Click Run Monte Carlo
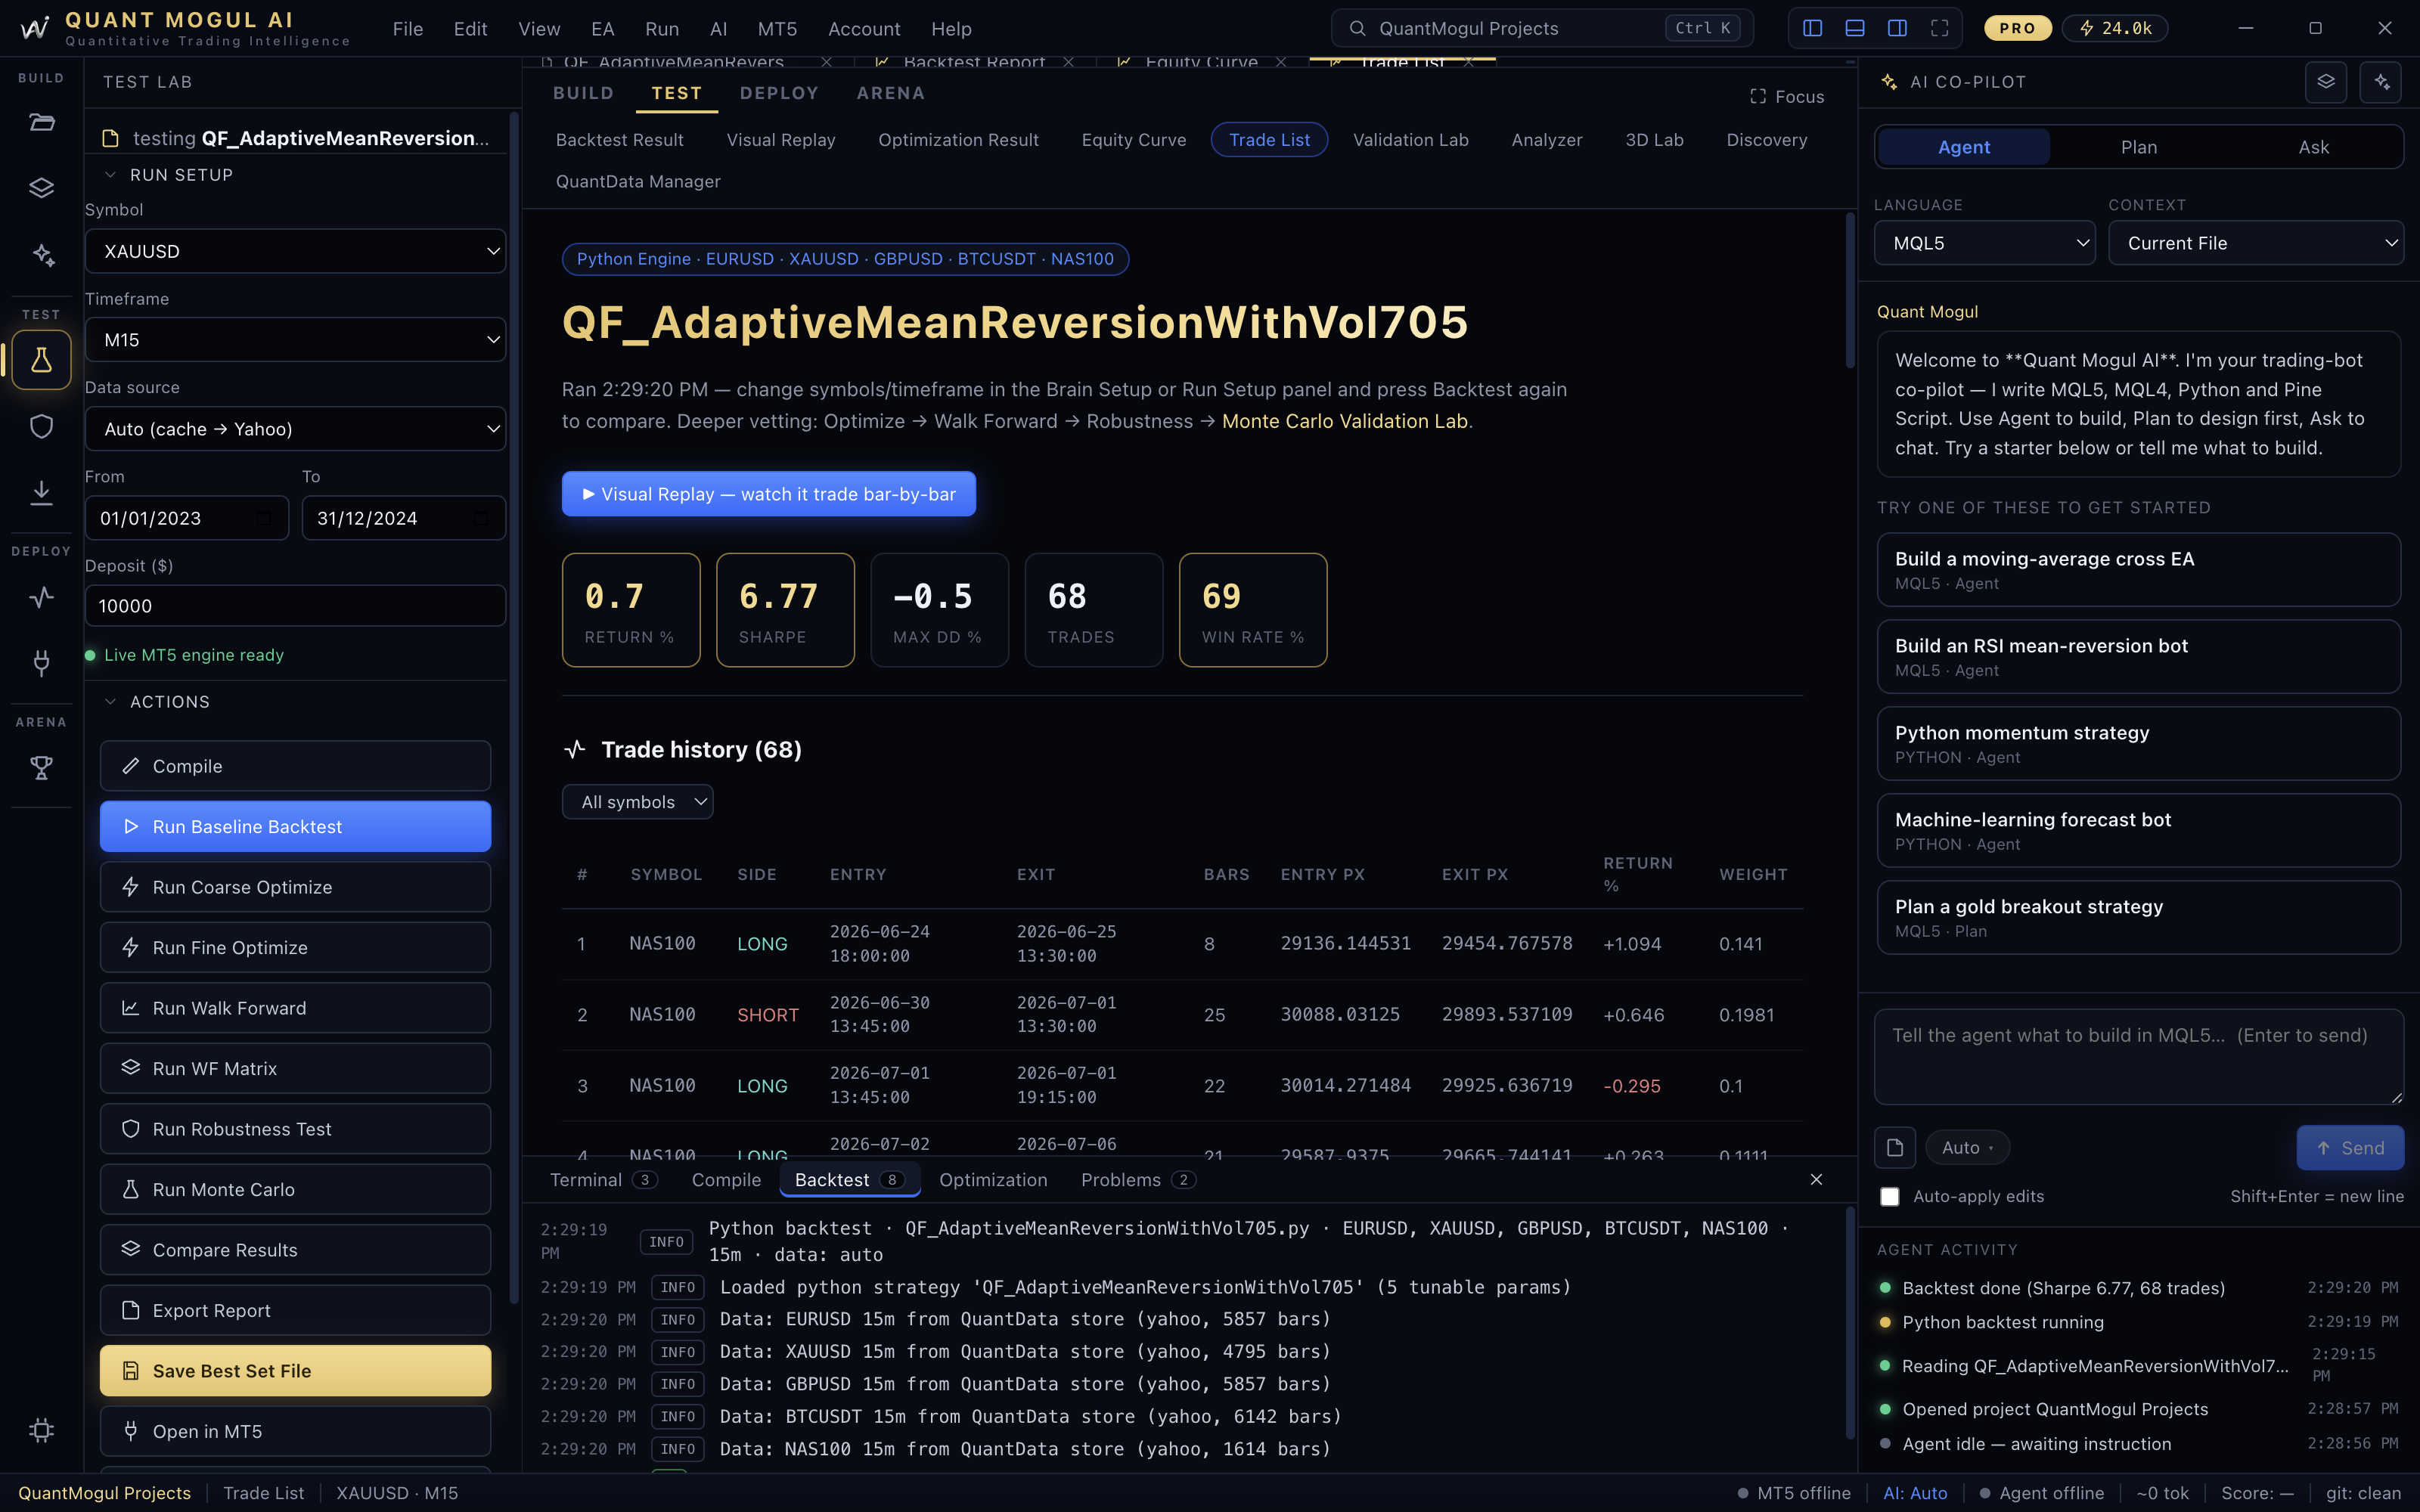 point(295,1190)
